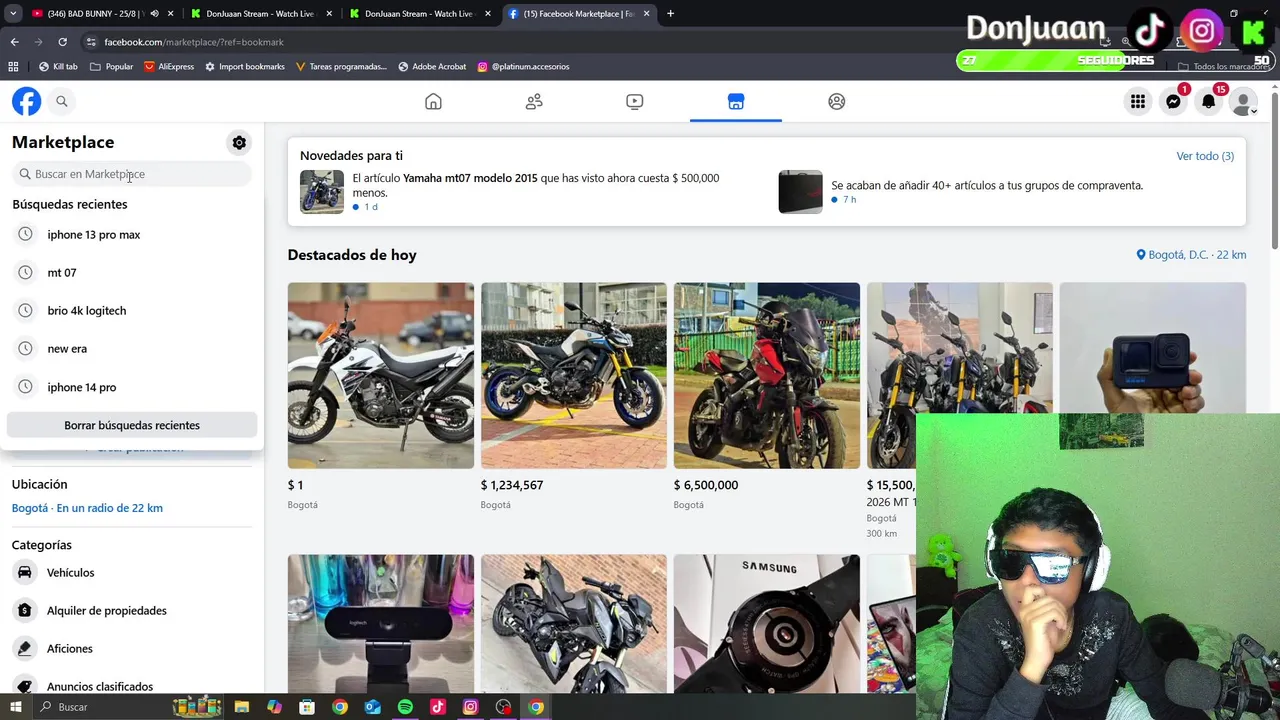The image size is (1280, 720).
Task: Open Spotify from the taskbar
Action: point(405,707)
